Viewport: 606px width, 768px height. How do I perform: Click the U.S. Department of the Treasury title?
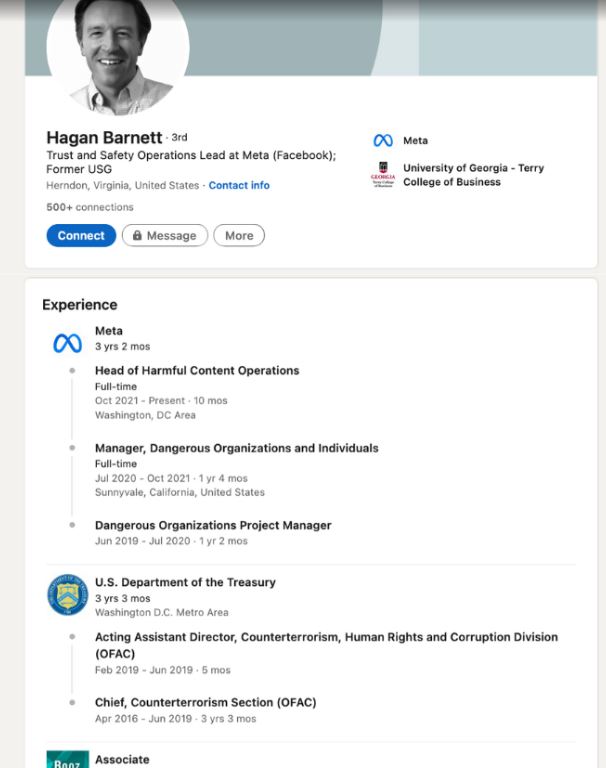tap(185, 582)
